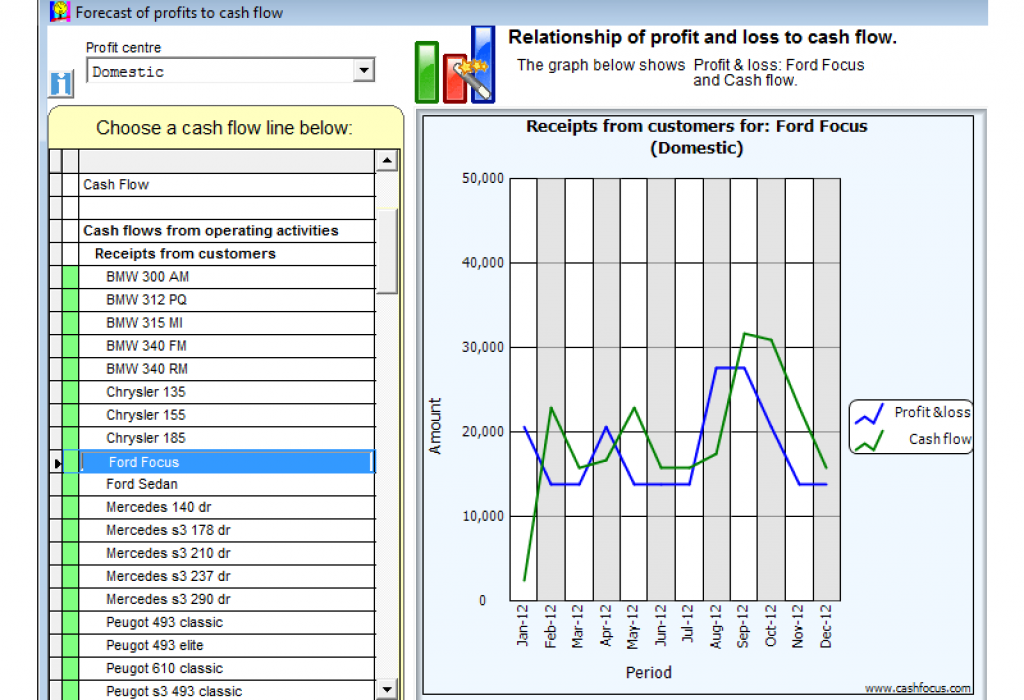This screenshot has width=1024, height=700.
Task: Click the Cash Flow heading row
Action: tap(227, 185)
